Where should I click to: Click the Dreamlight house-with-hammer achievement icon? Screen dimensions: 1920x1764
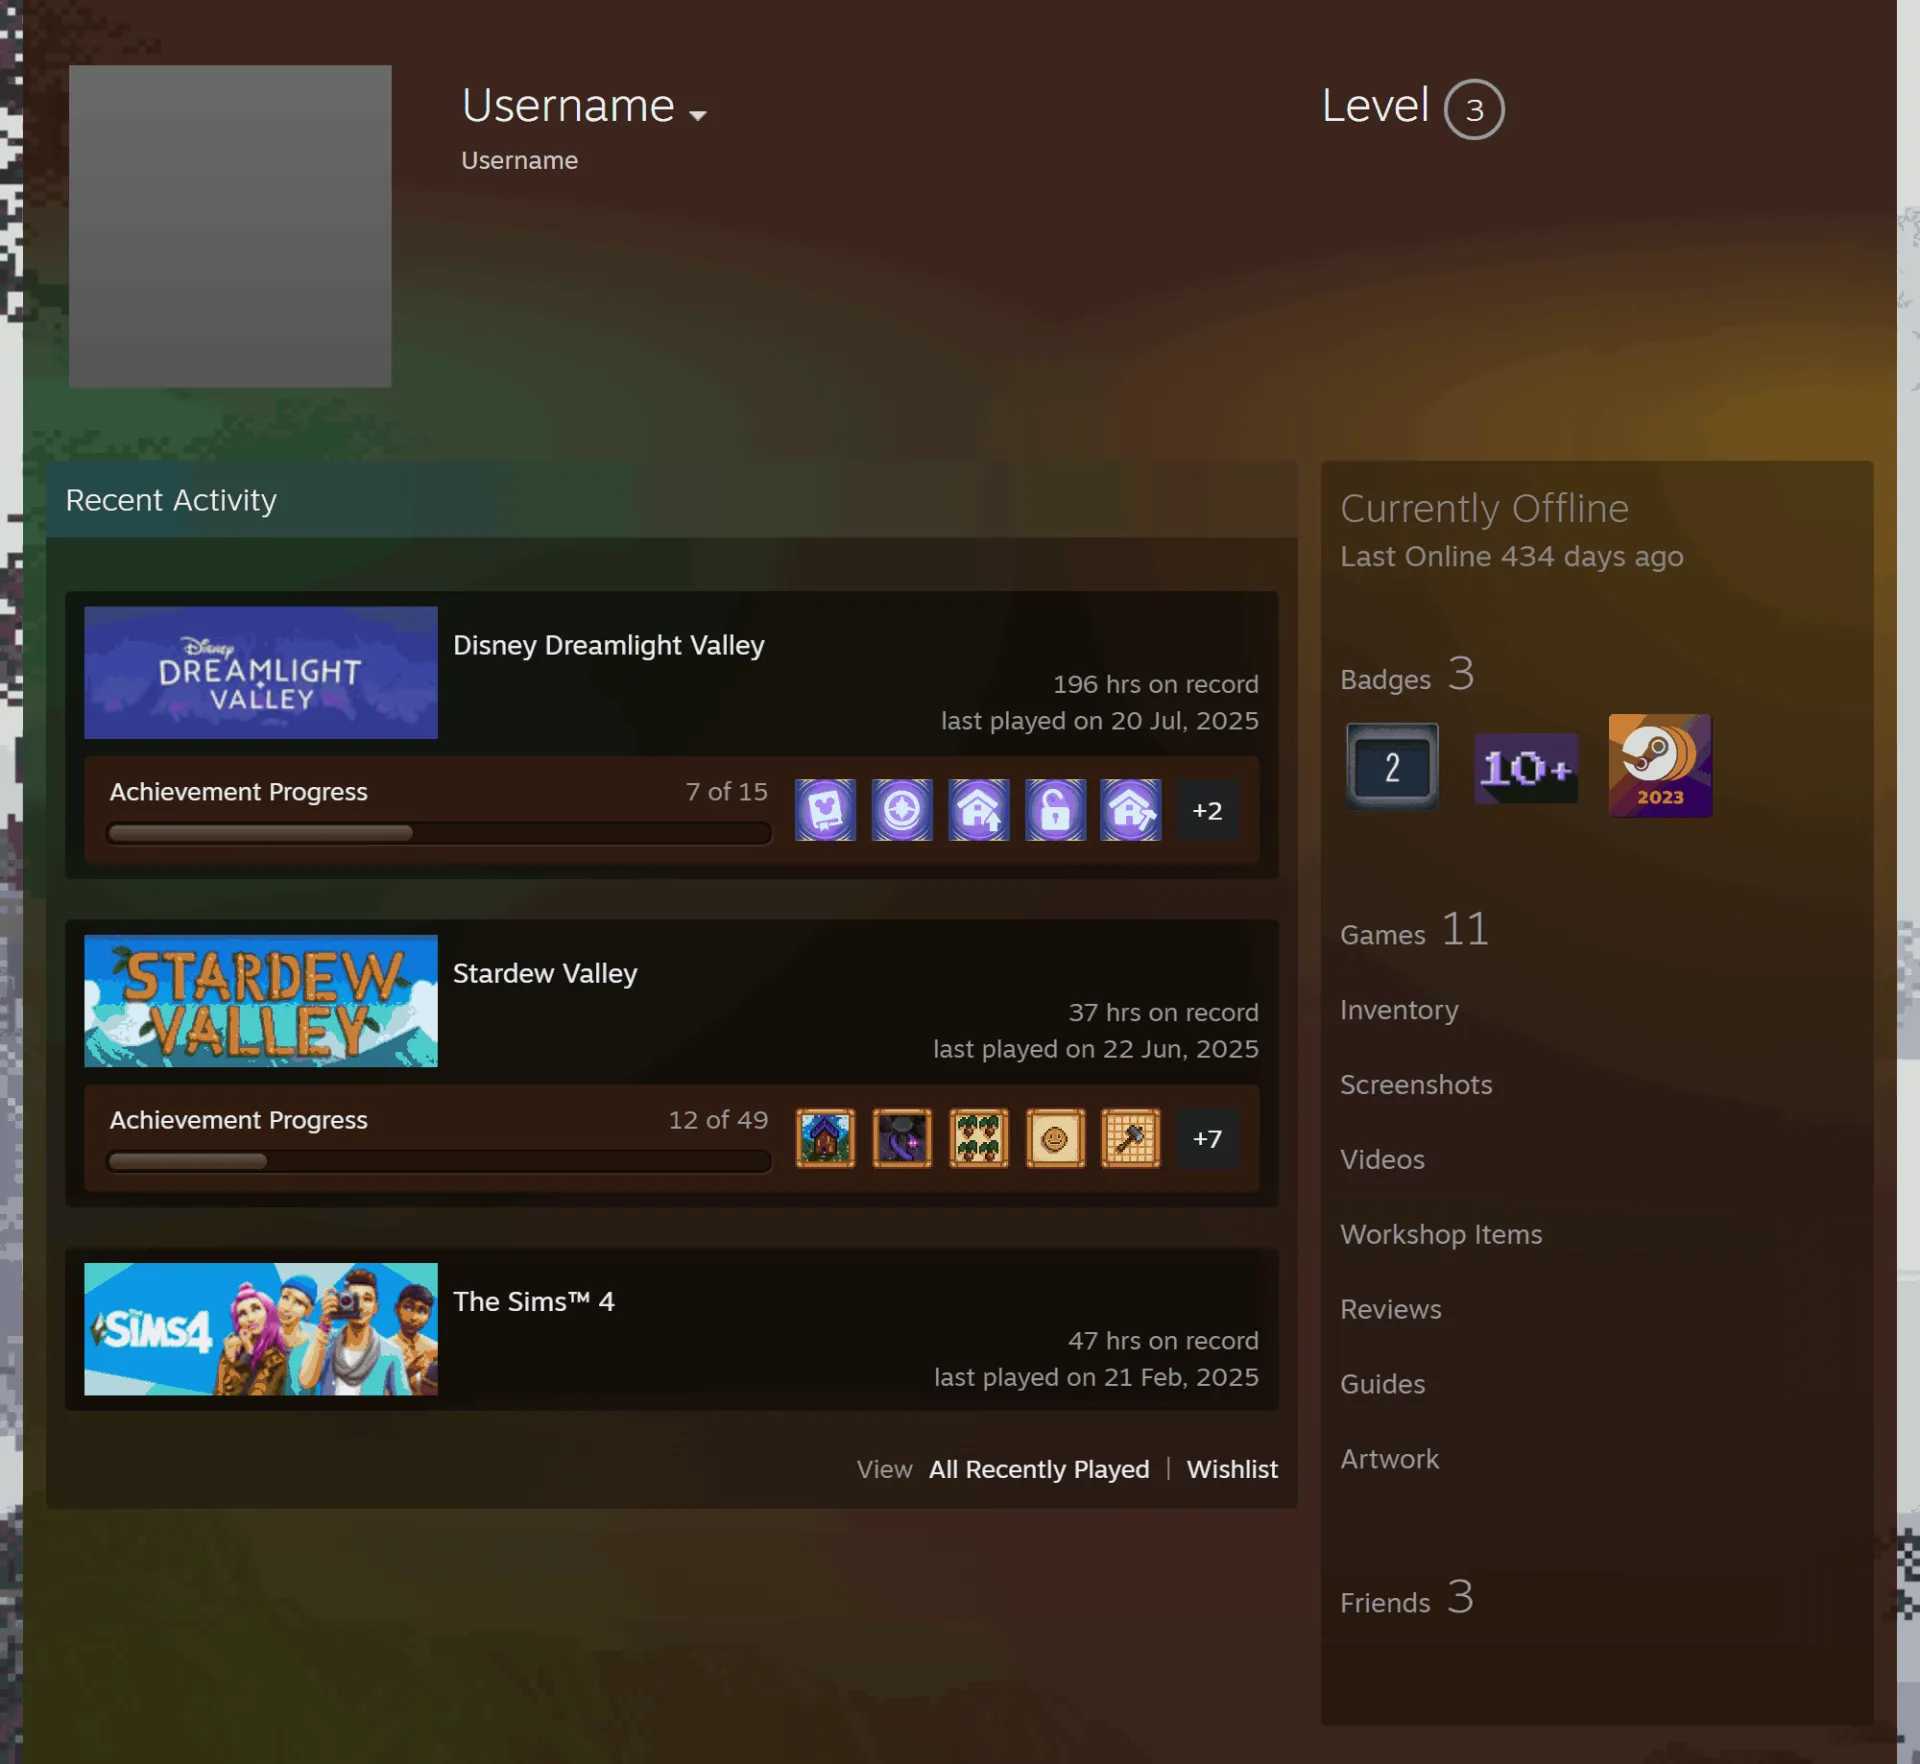(1131, 810)
